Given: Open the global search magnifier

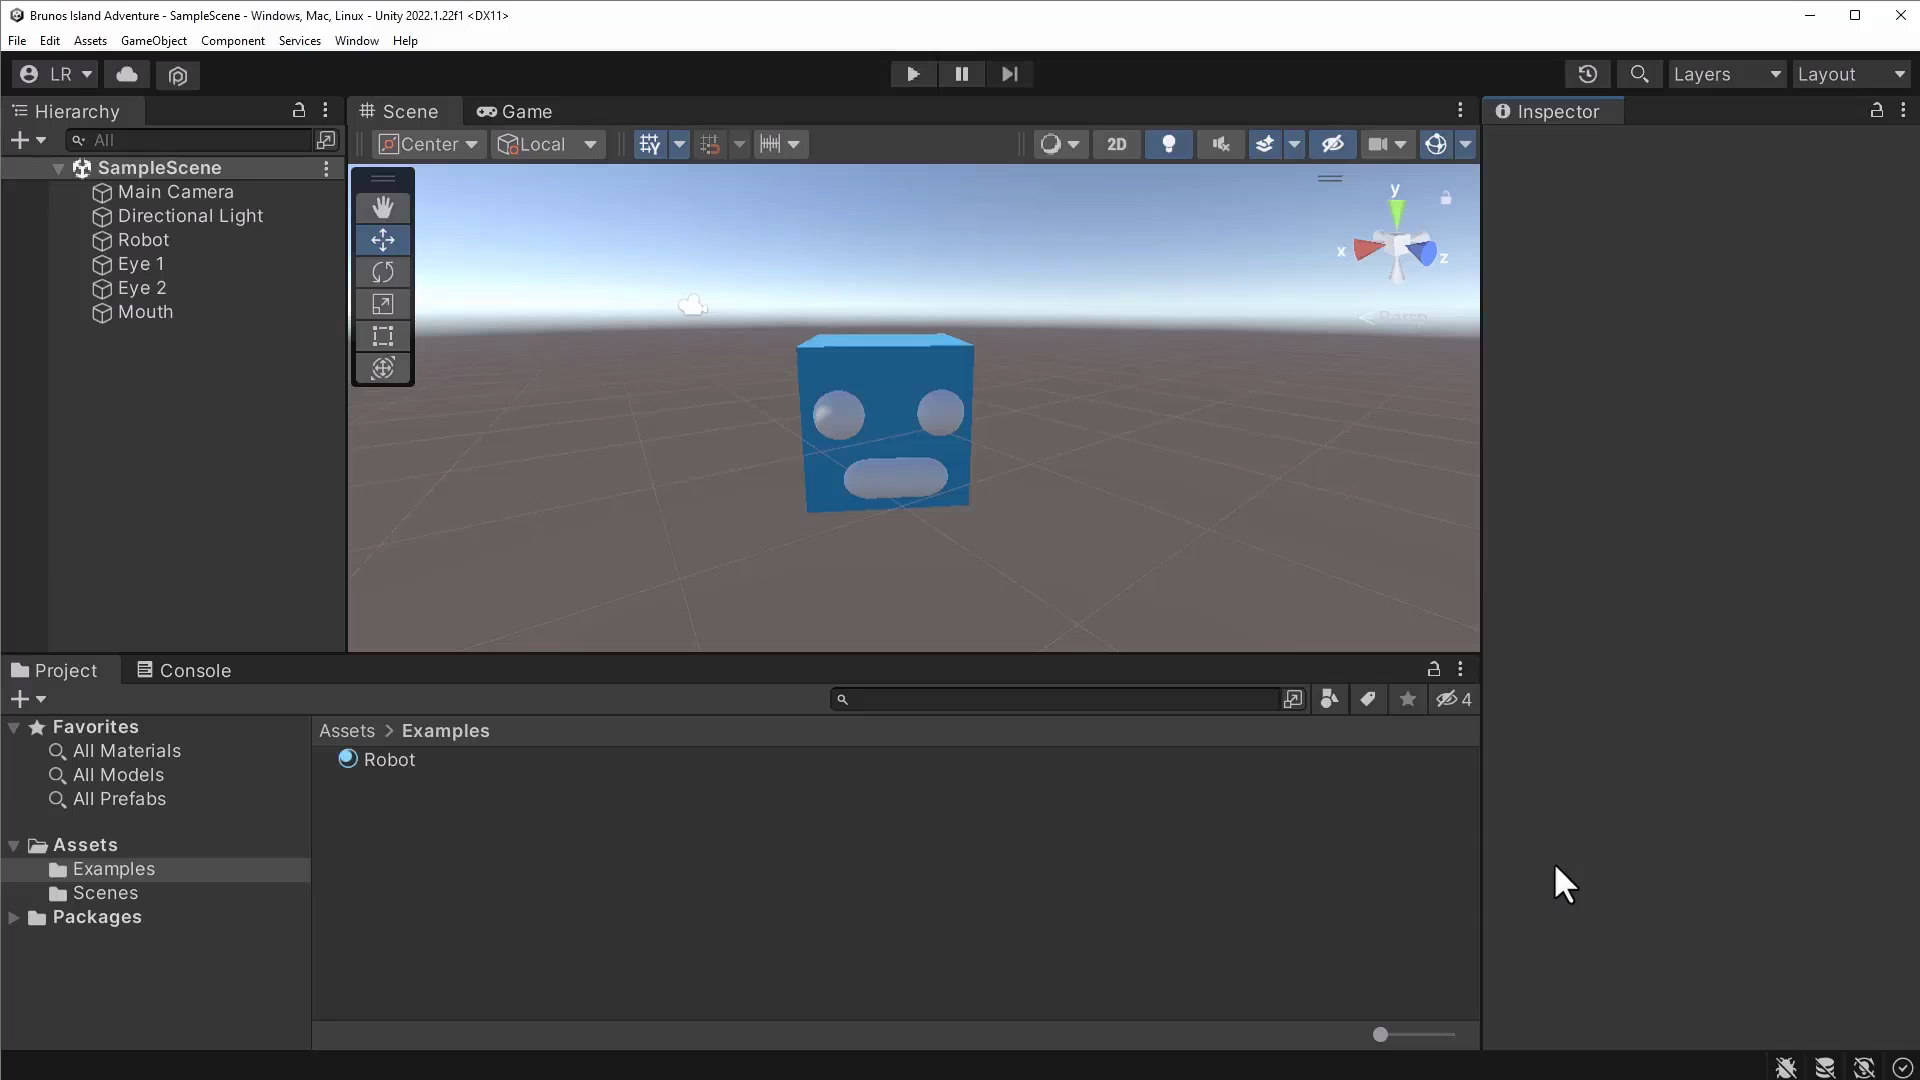Looking at the screenshot, I should 1639,74.
